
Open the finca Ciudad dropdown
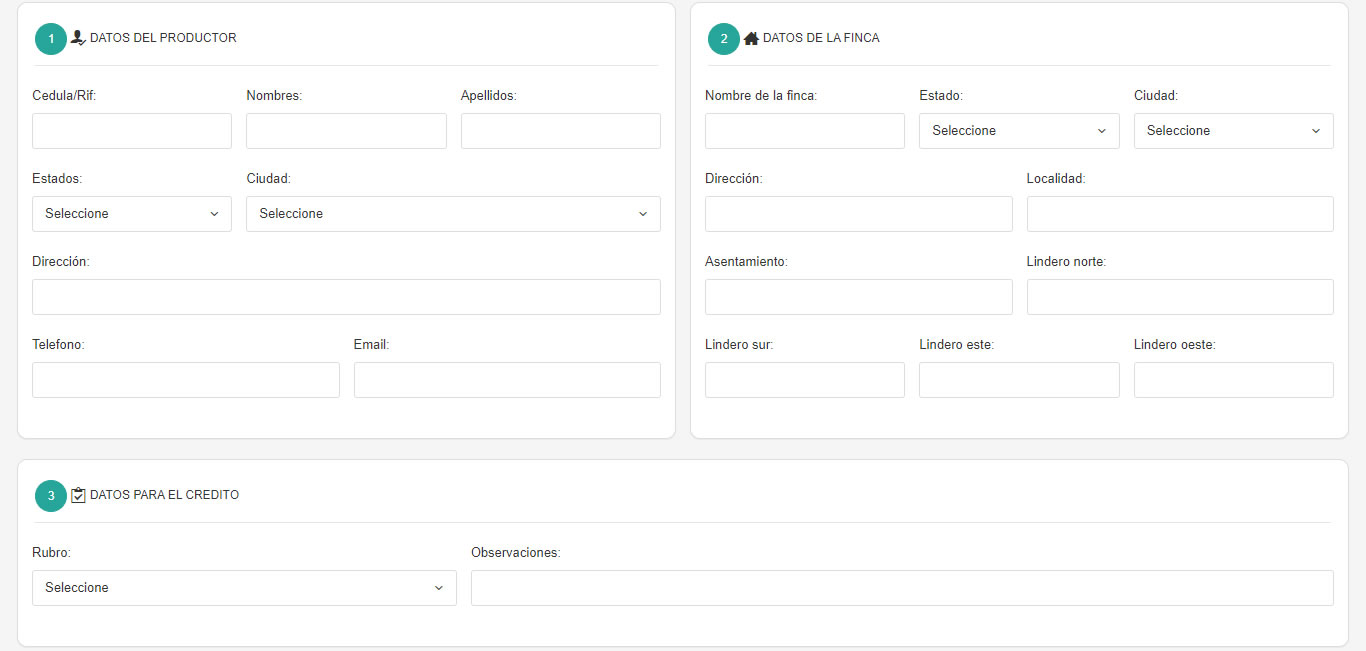pyautogui.click(x=1233, y=131)
